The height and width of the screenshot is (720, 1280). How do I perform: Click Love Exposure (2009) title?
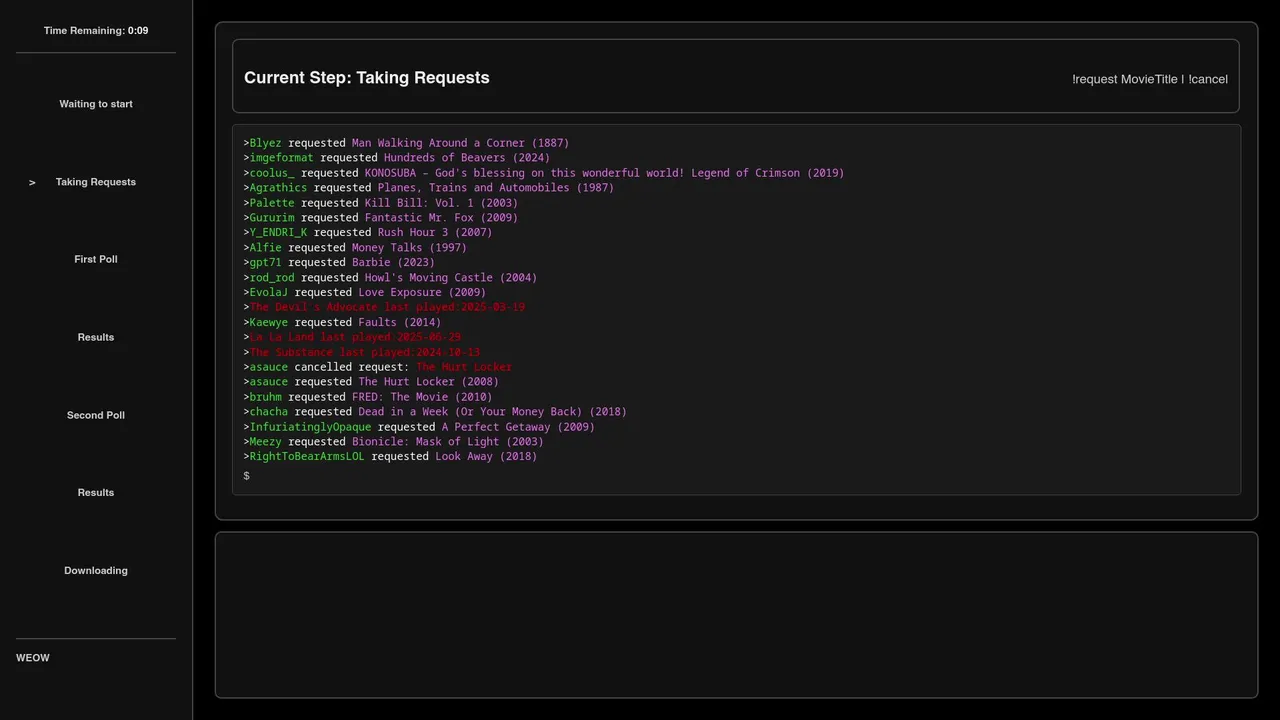click(422, 293)
